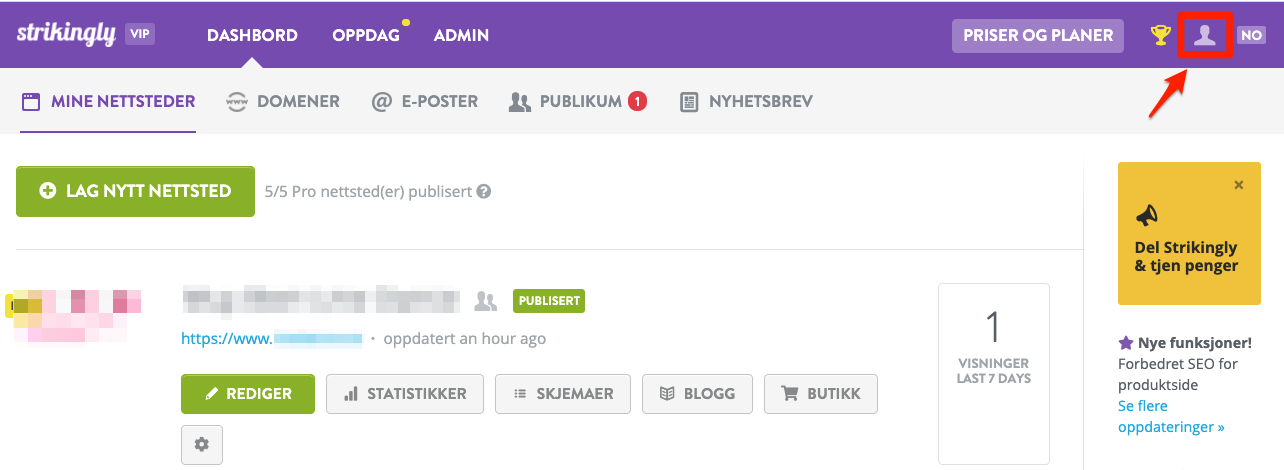The image size is (1284, 470).
Task: Click the REDIGER button
Action: (x=248, y=394)
